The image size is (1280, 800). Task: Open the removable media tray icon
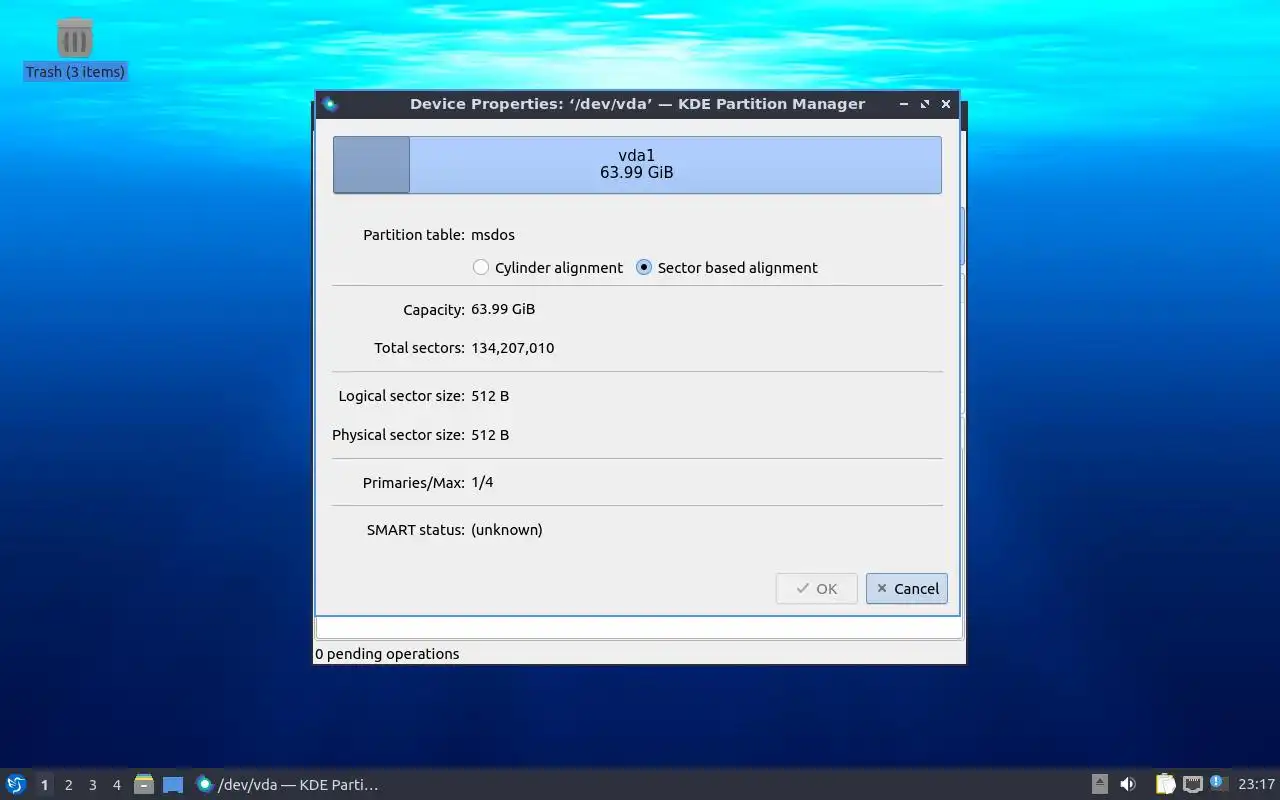tap(1099, 785)
